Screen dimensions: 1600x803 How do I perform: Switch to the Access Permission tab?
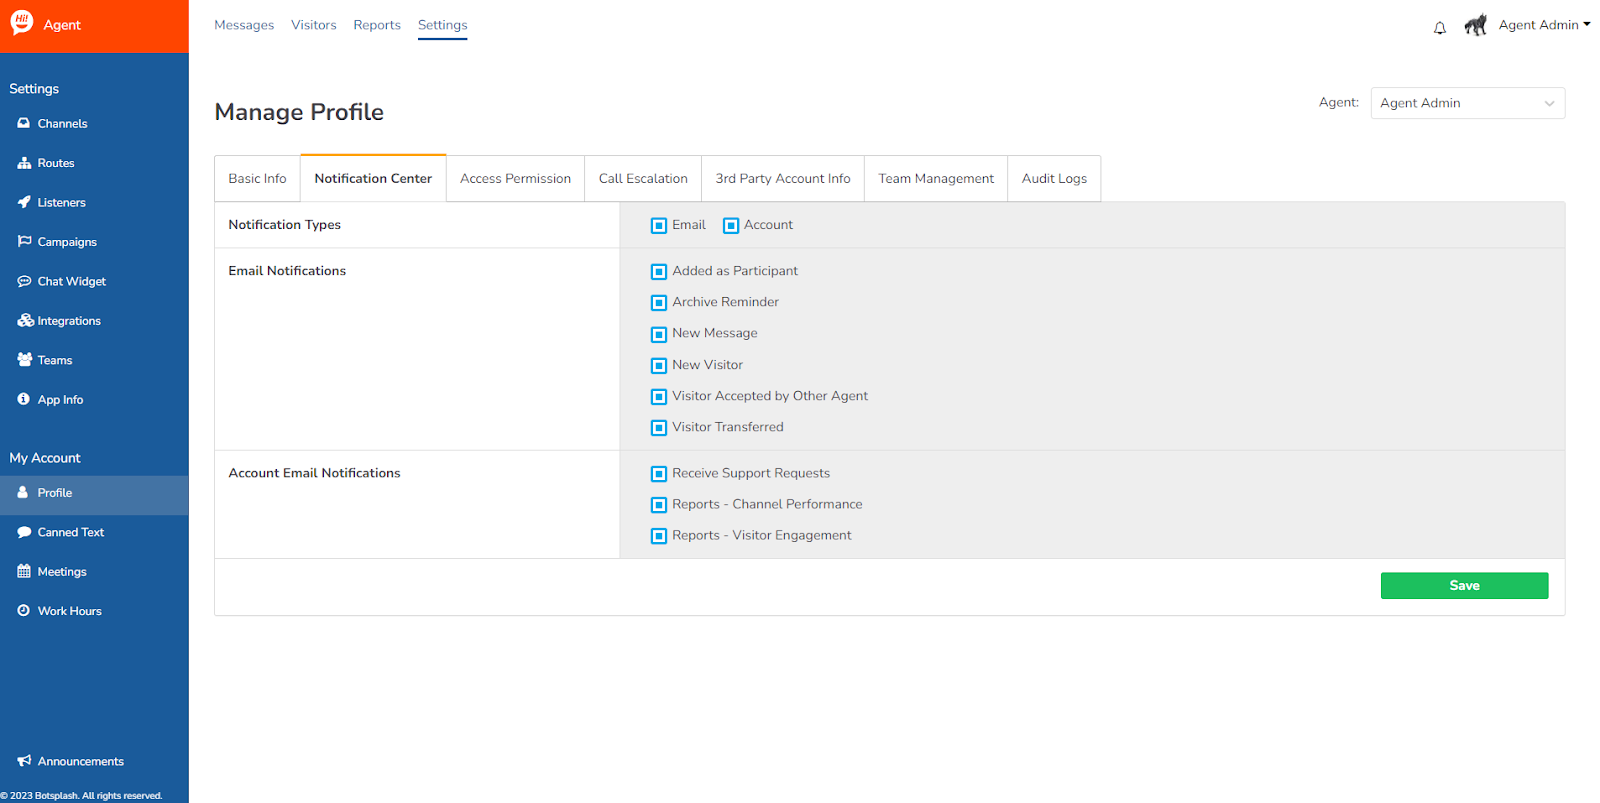pos(515,179)
